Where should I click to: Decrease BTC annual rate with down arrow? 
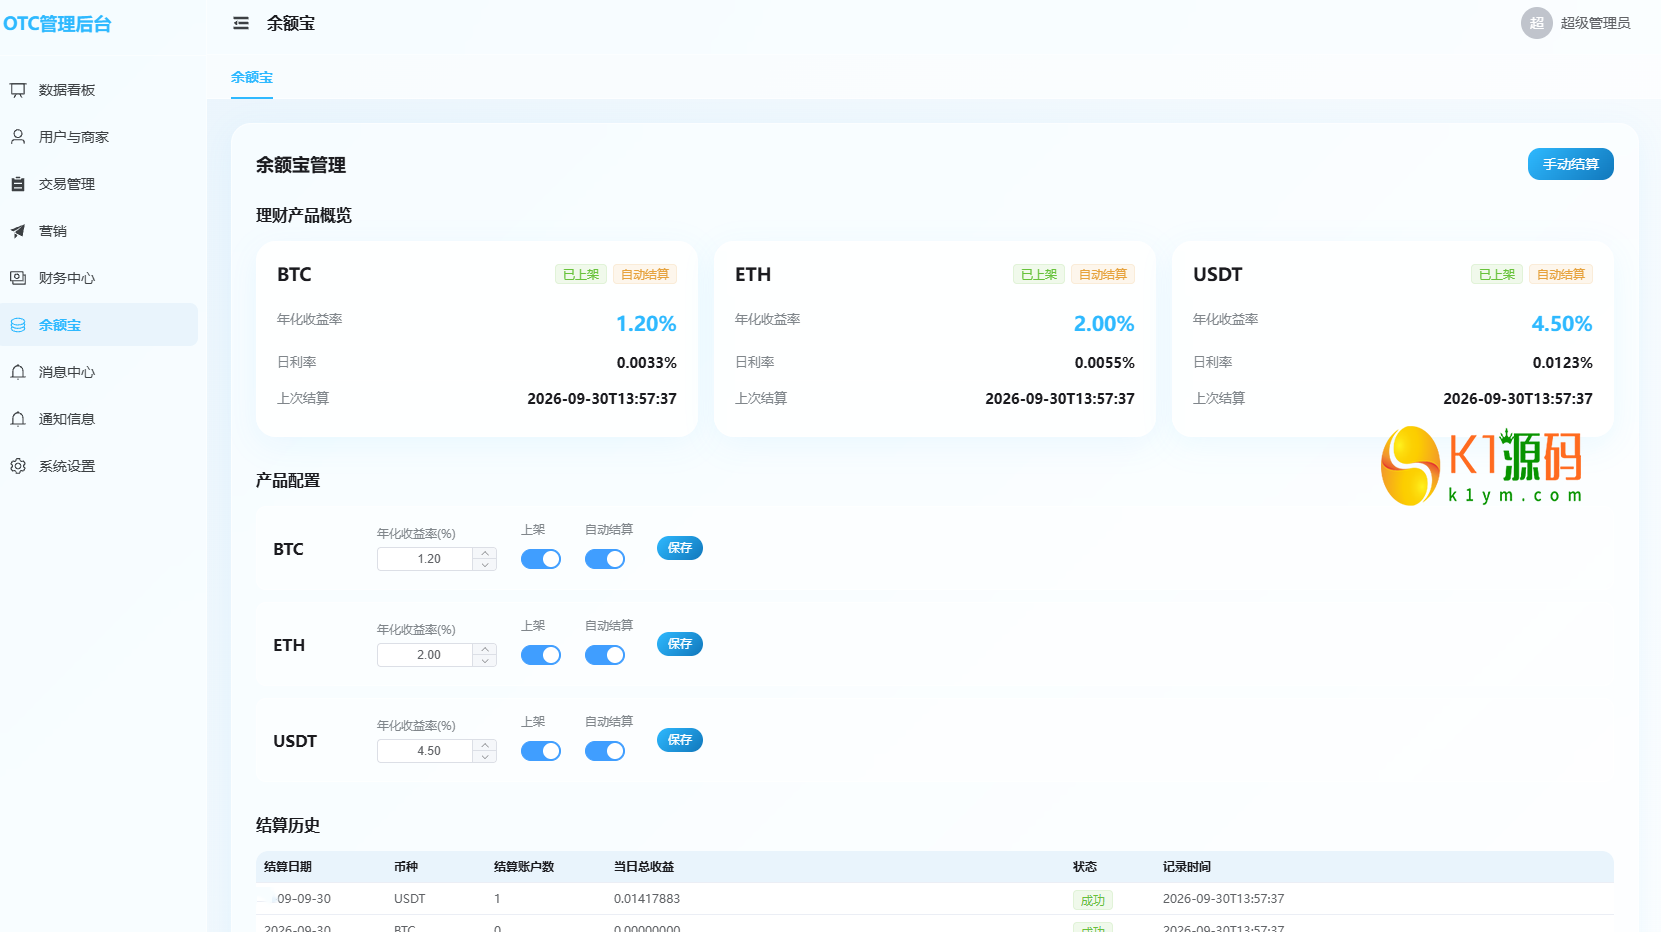point(485,565)
